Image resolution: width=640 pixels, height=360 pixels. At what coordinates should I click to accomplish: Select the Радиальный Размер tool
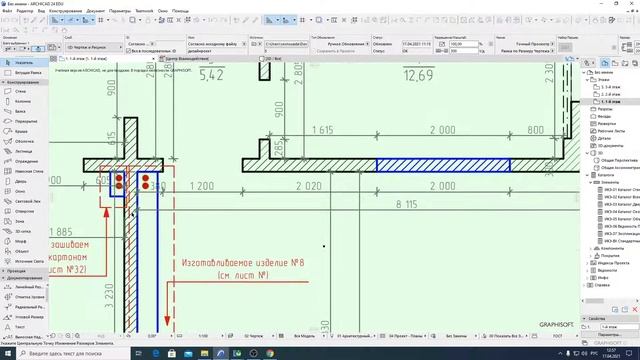tap(24, 307)
